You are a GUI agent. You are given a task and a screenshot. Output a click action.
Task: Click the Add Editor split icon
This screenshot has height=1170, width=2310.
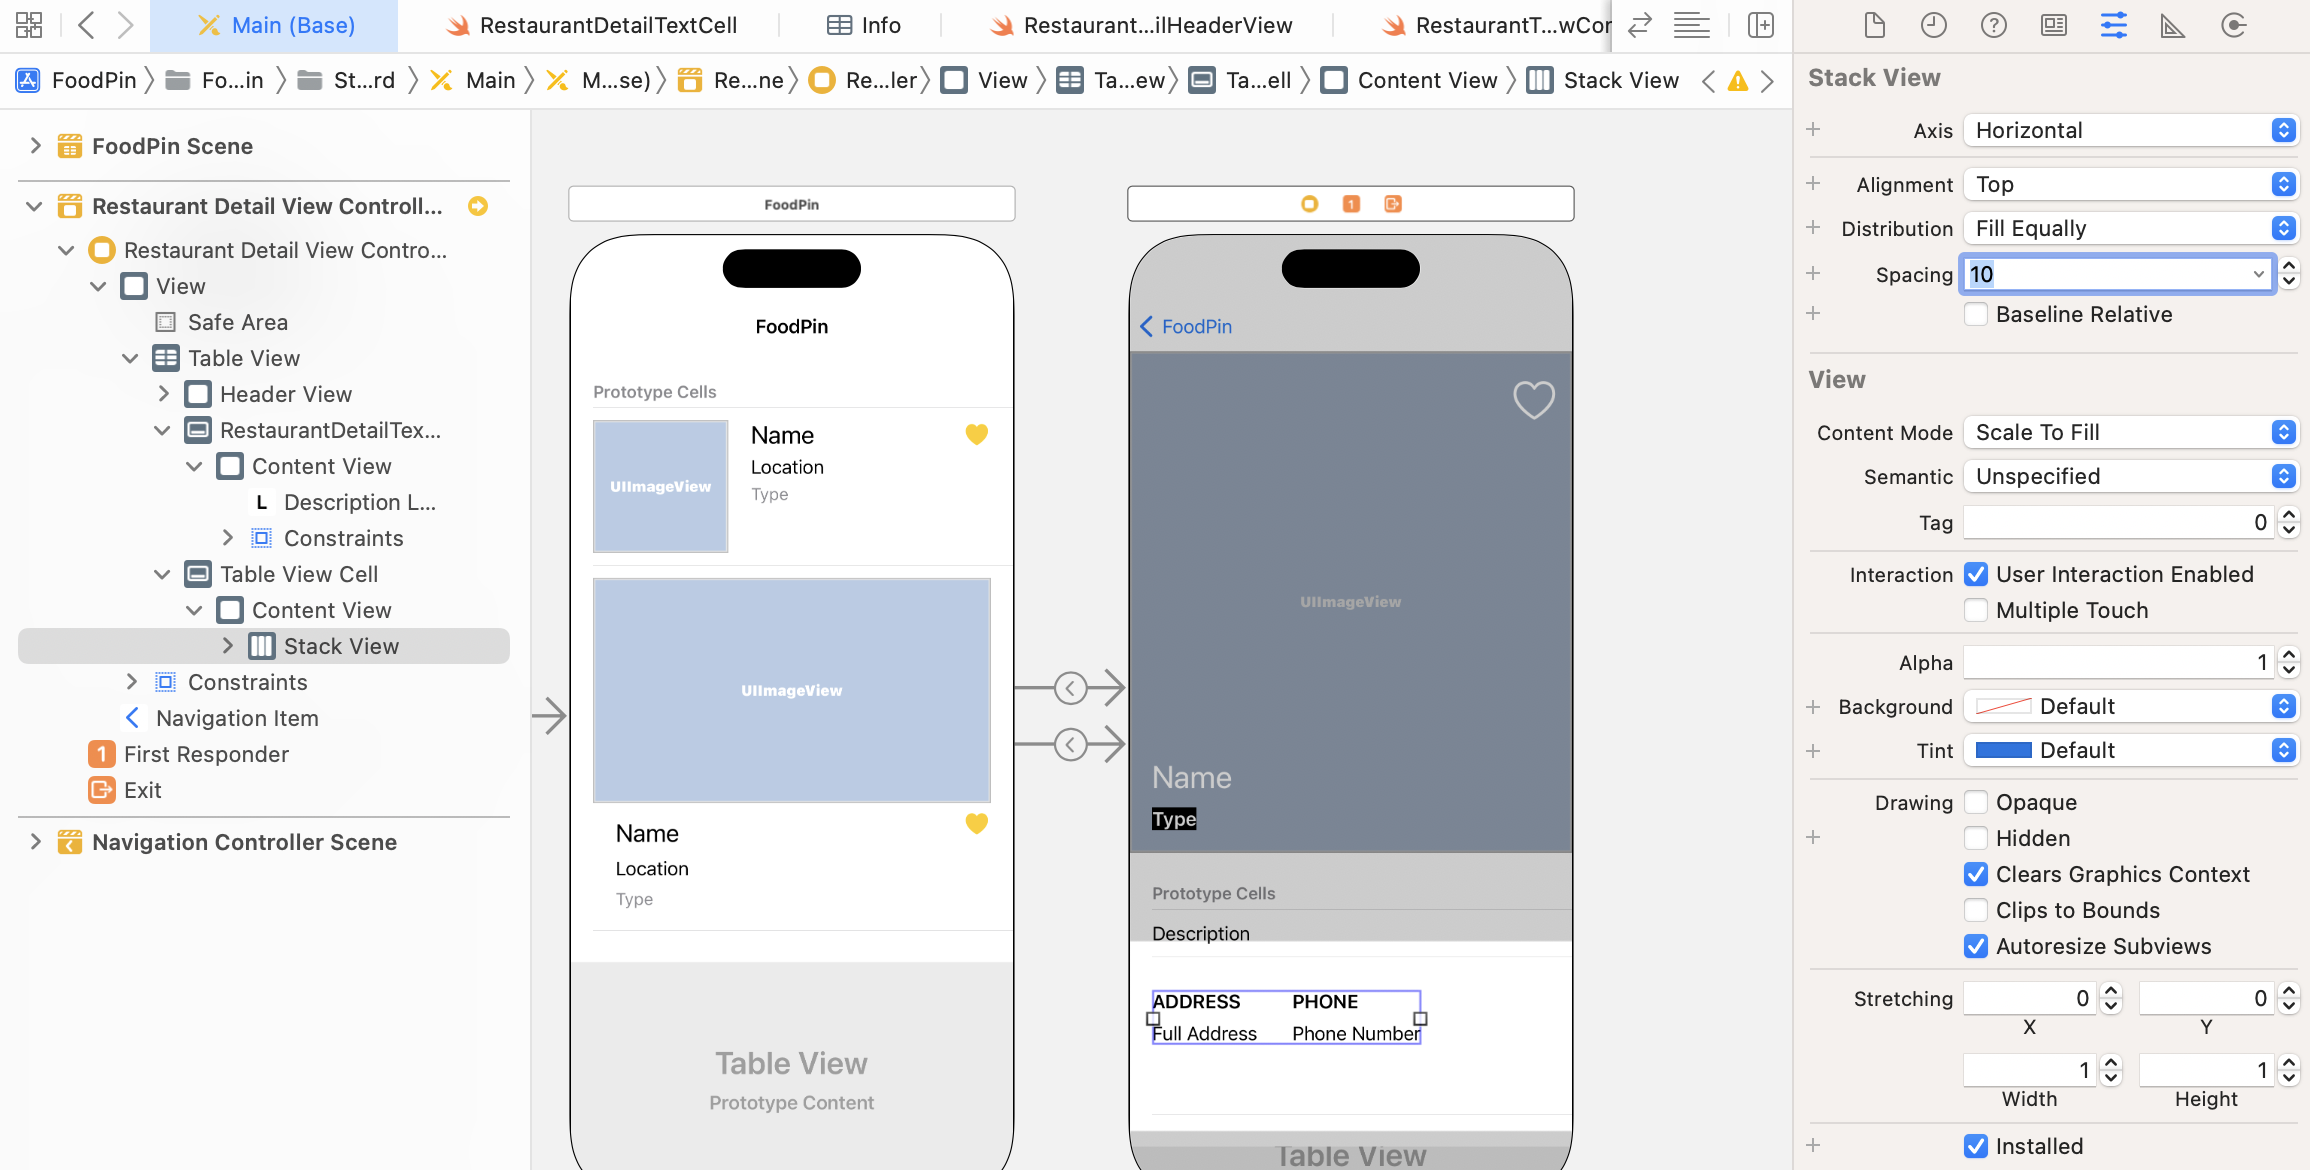tap(1761, 25)
